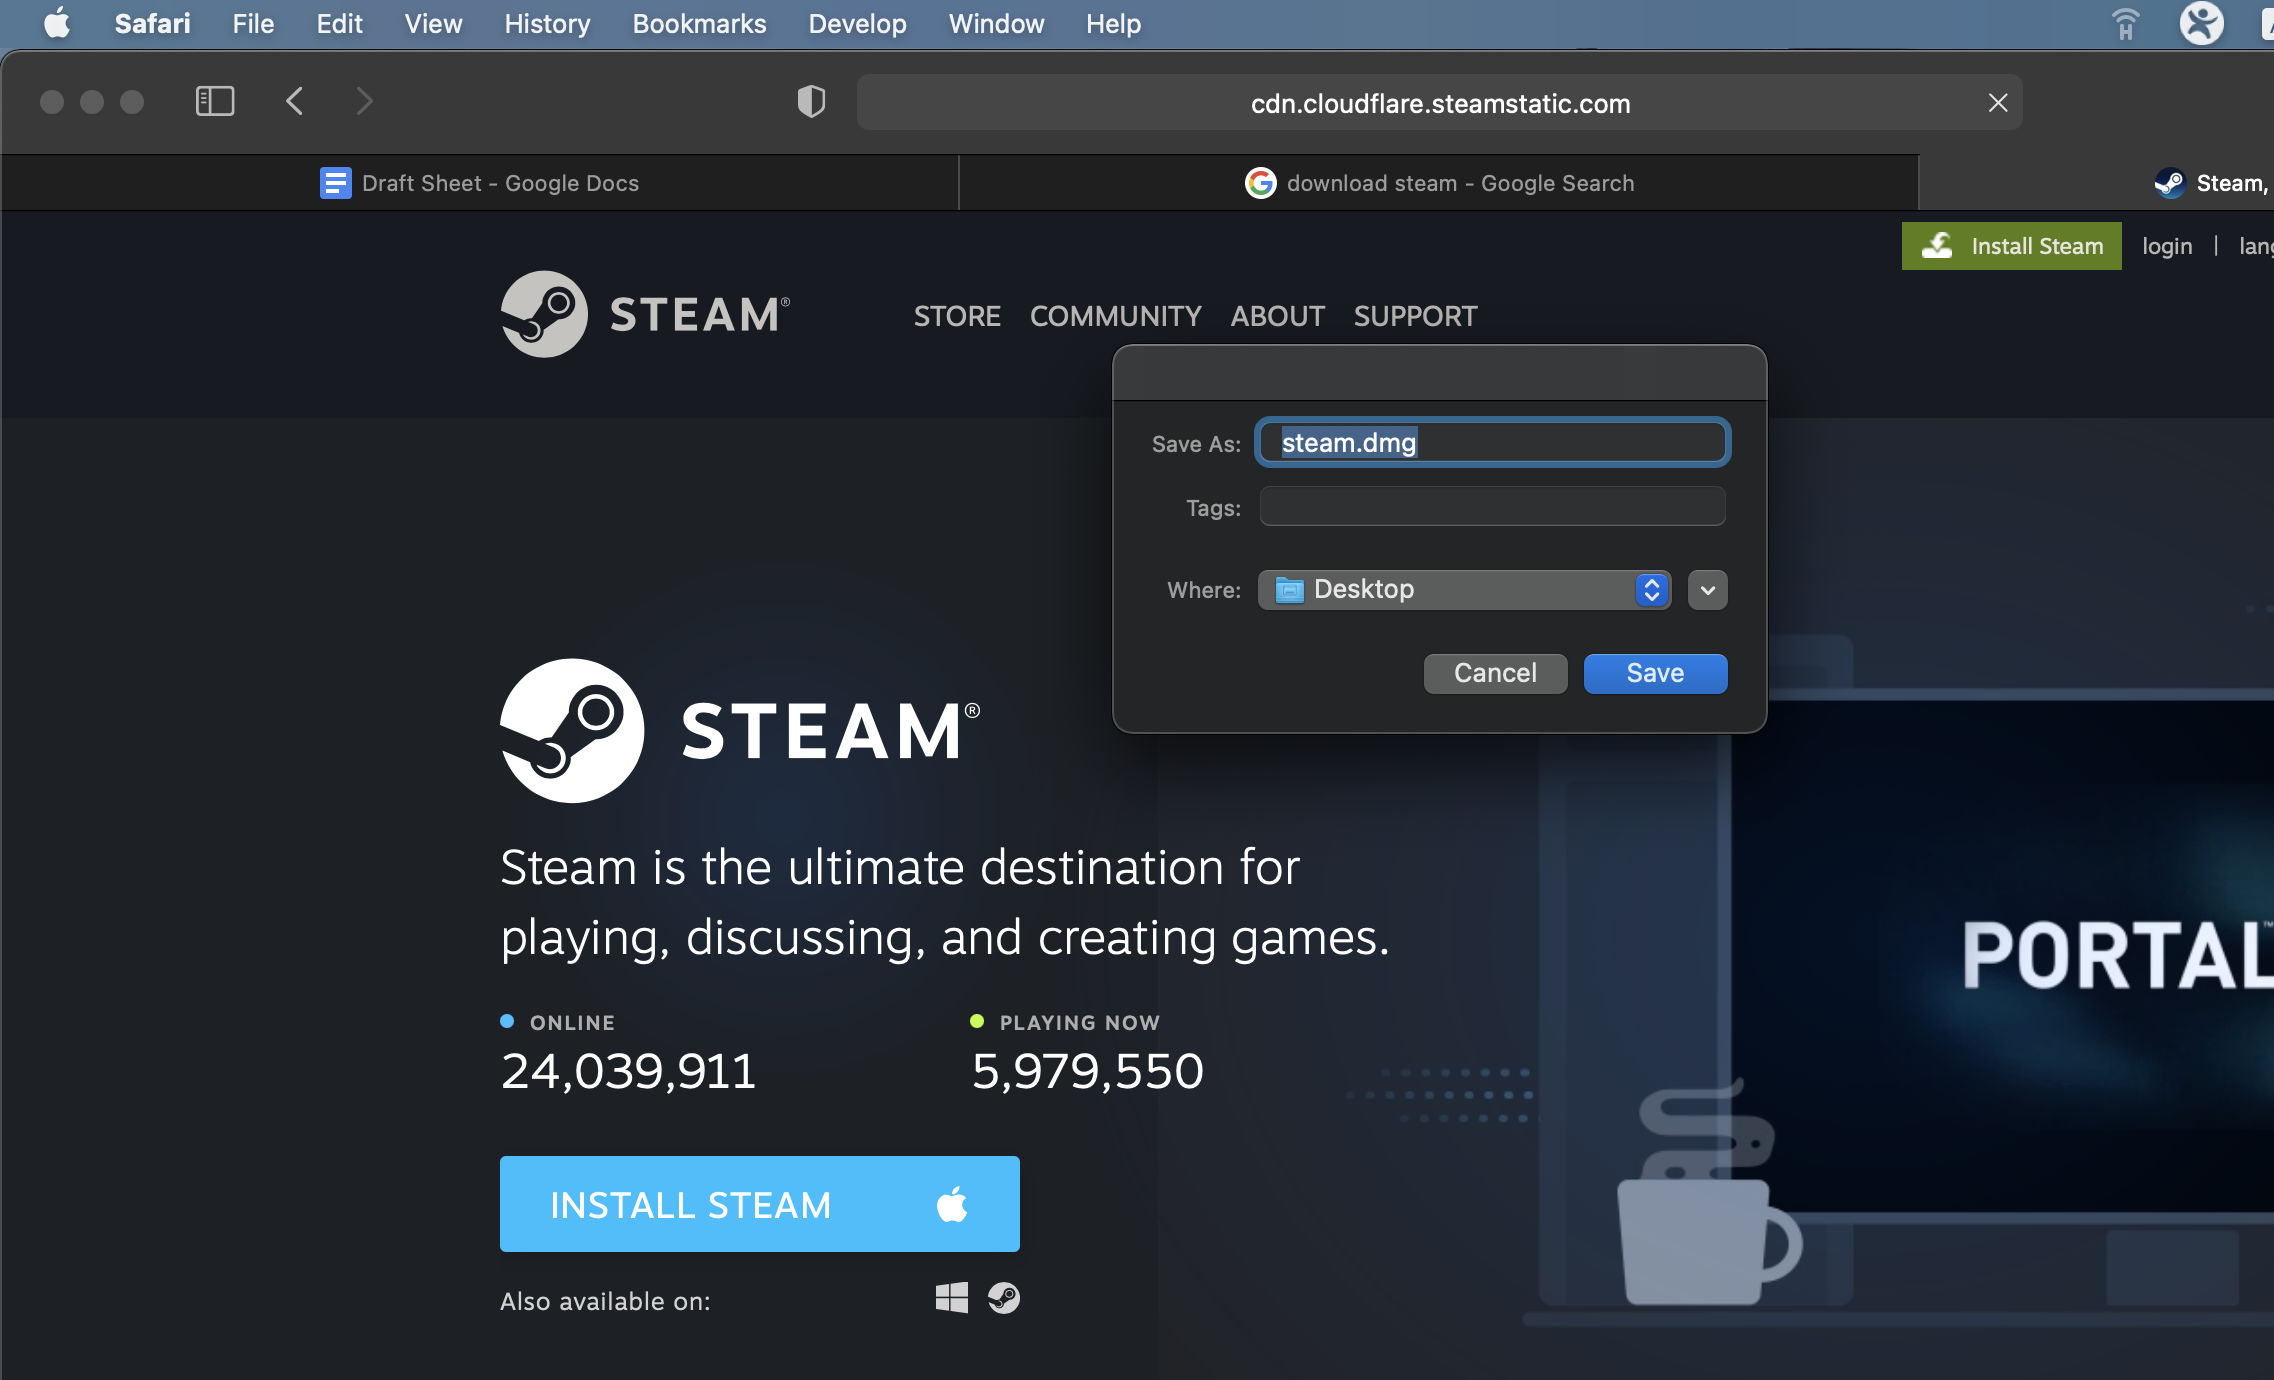Click the login link
2274x1380 pixels.
click(2167, 246)
